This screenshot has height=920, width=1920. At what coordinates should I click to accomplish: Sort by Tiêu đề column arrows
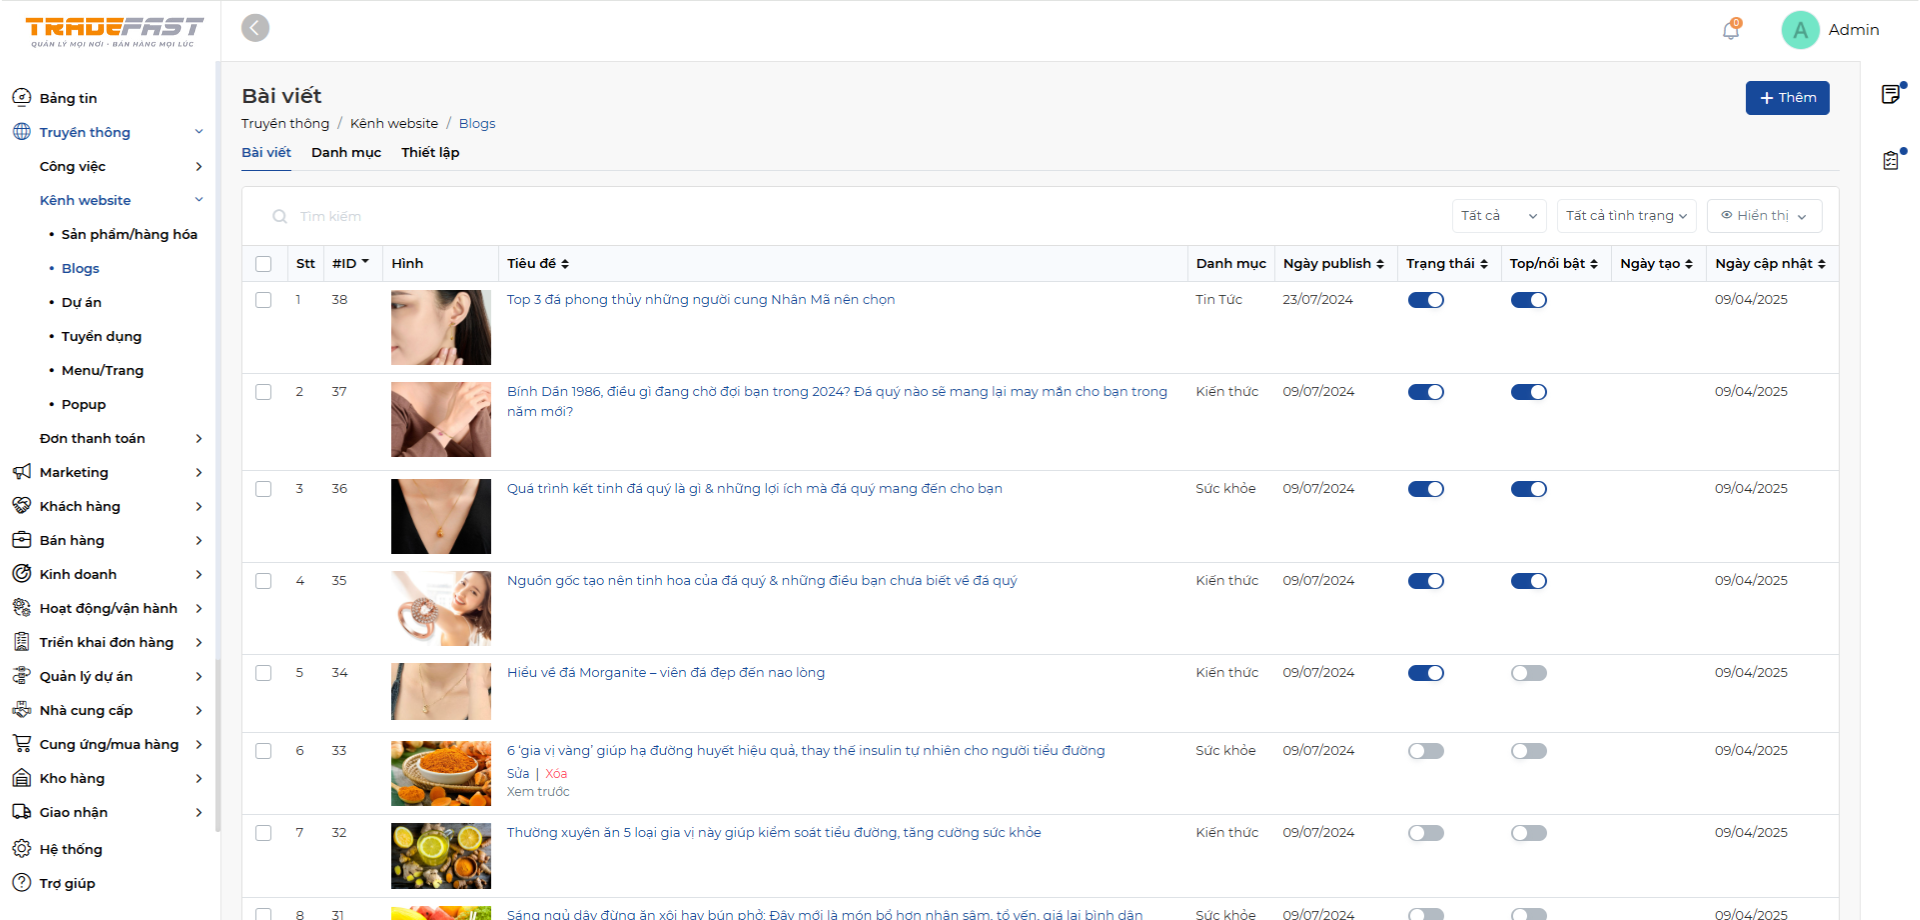click(x=565, y=264)
